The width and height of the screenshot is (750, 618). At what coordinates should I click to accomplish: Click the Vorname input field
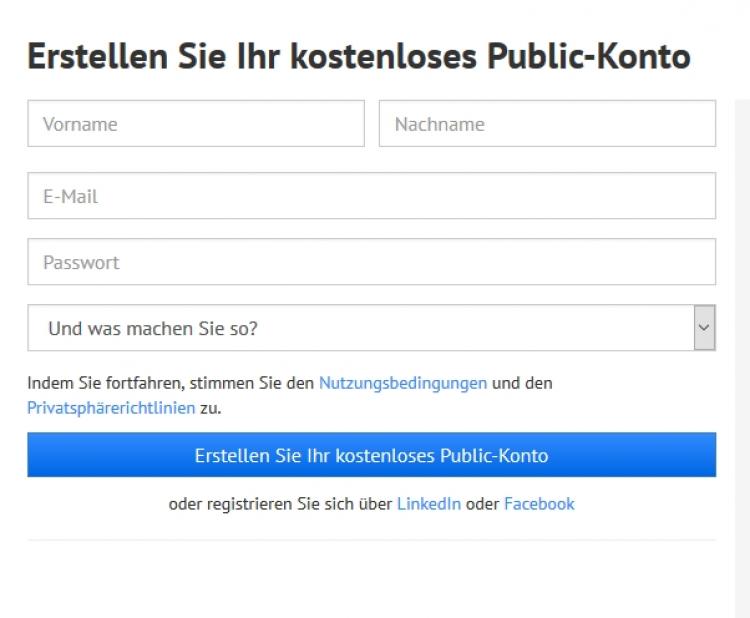click(x=196, y=124)
